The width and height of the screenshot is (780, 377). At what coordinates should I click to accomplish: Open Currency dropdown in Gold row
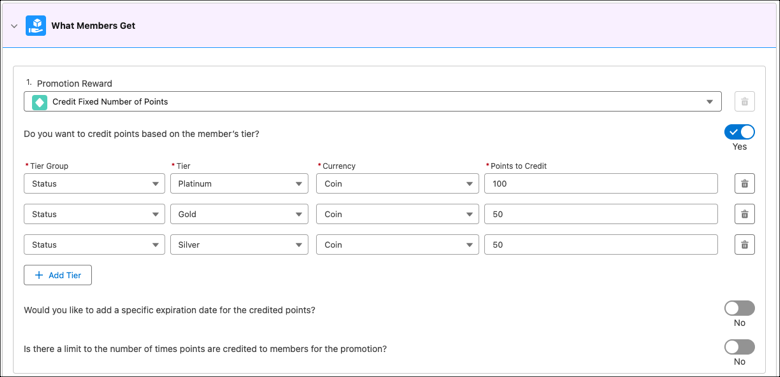pyautogui.click(x=397, y=214)
